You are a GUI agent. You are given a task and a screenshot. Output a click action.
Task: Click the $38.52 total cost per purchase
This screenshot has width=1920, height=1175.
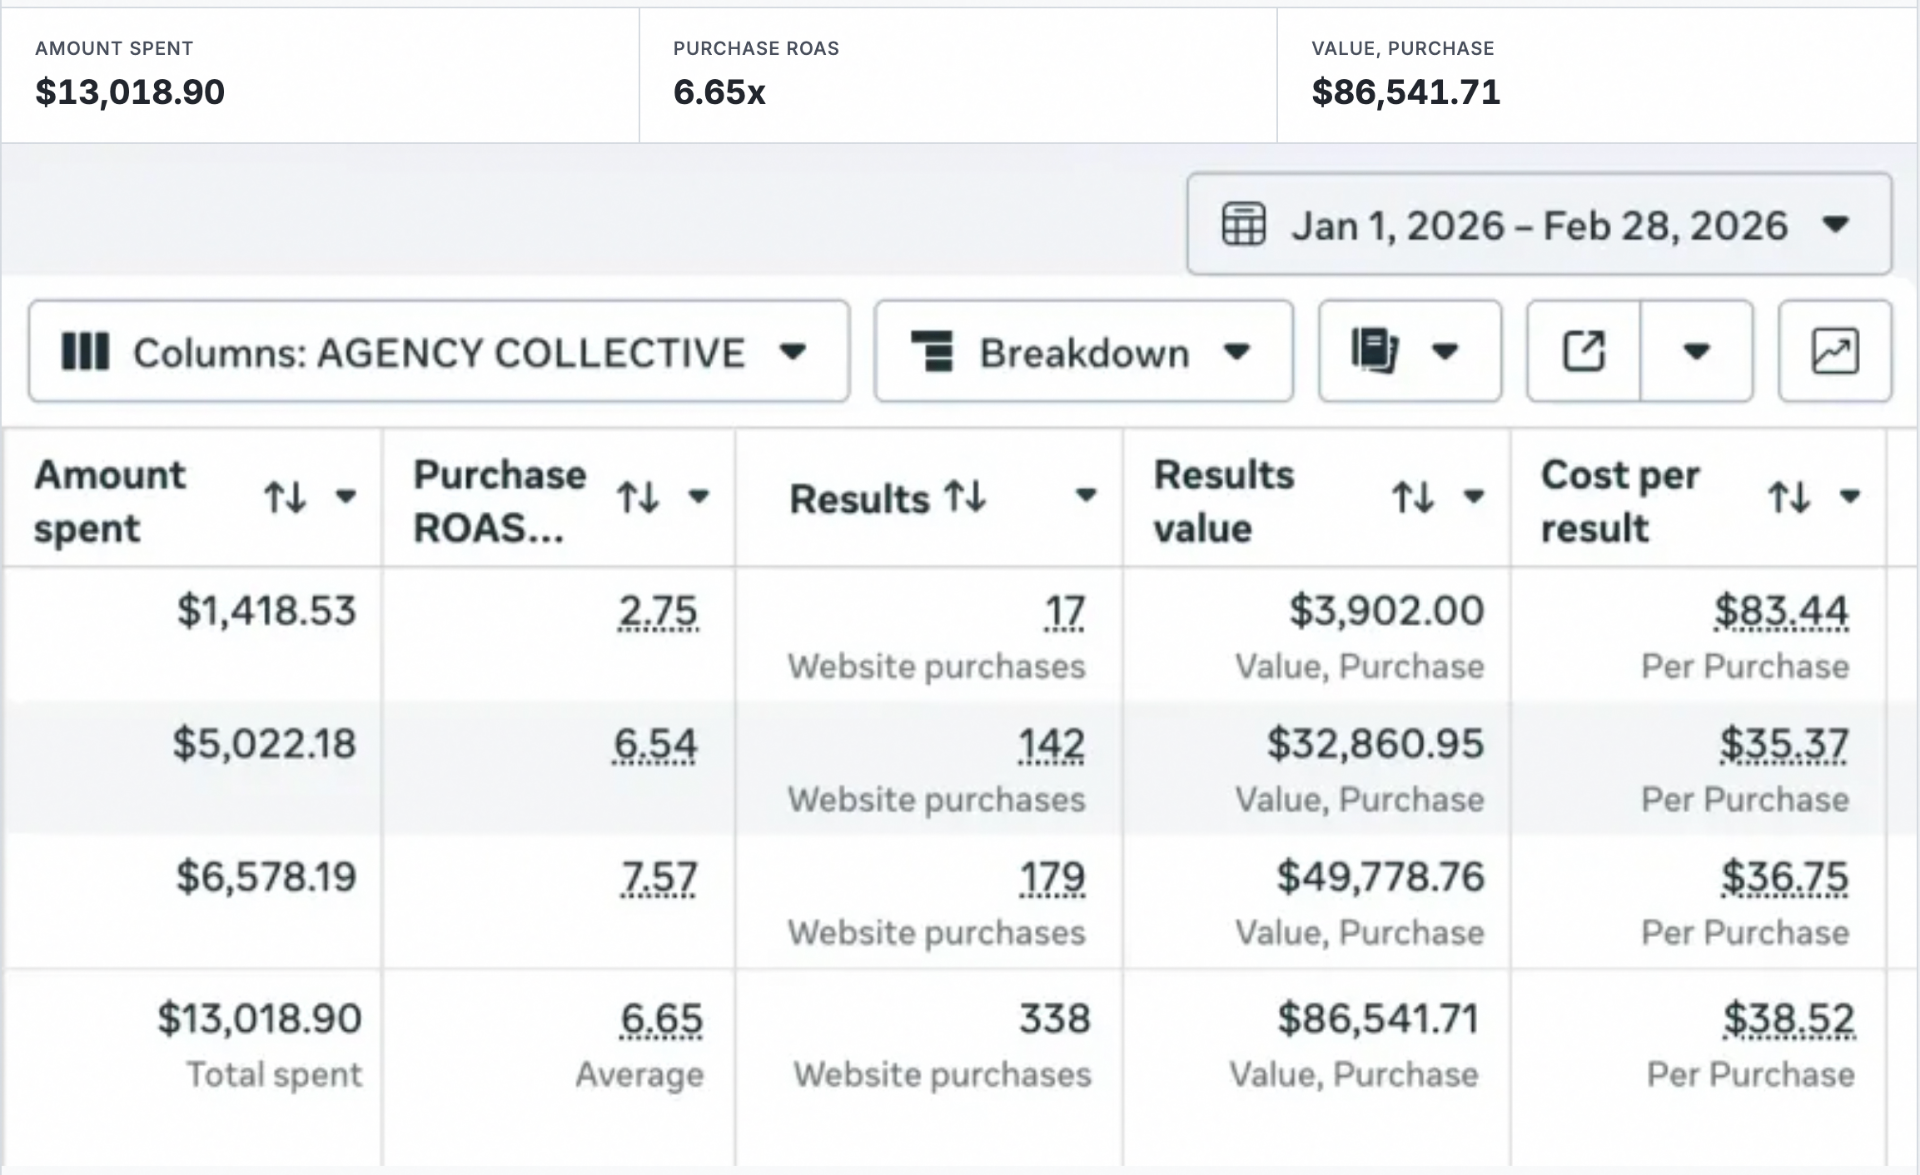point(1789,1018)
